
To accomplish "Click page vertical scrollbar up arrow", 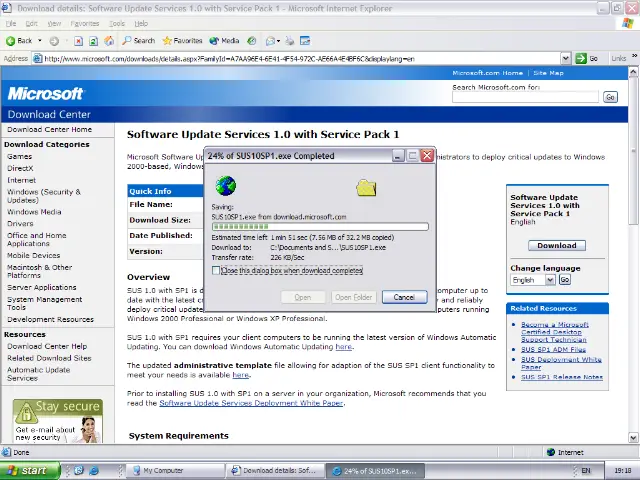I will 633,72.
